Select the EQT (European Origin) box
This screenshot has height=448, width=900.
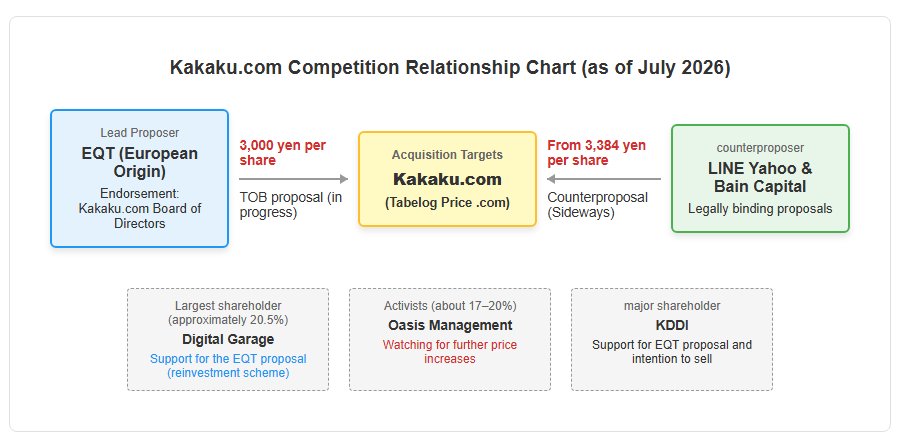click(x=139, y=178)
